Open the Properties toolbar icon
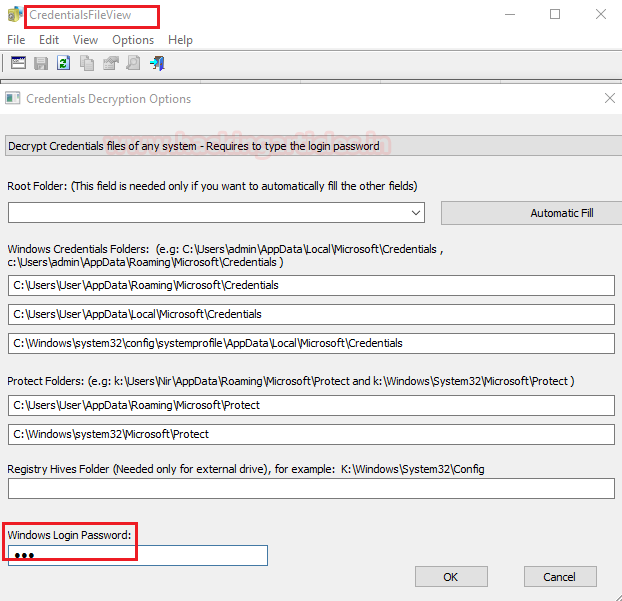The image size is (622, 601). coord(111,63)
